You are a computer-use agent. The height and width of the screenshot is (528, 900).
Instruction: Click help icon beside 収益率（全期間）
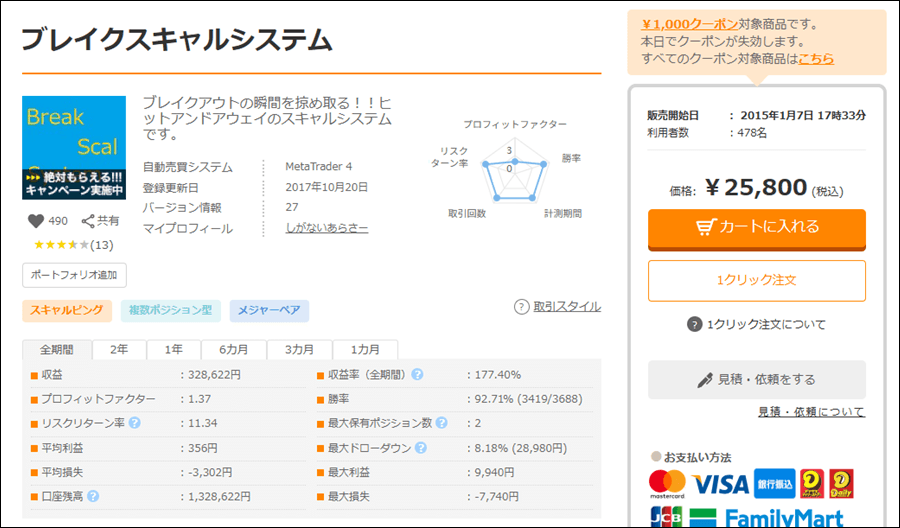[417, 375]
